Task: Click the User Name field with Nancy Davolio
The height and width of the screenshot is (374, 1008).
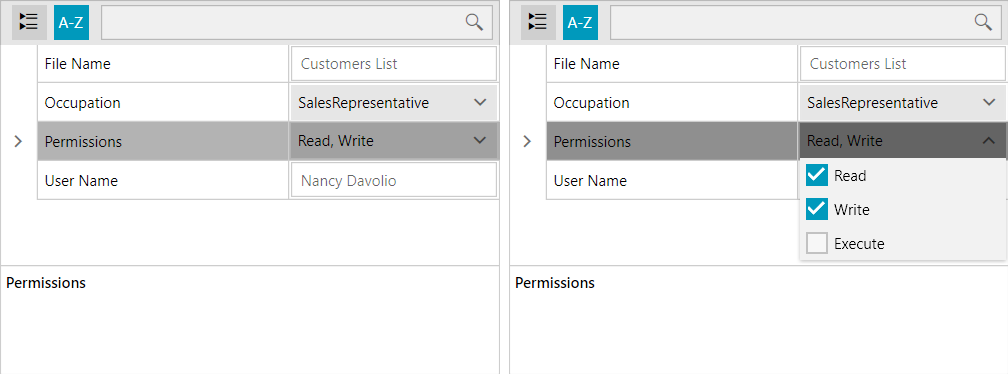Action: point(394,181)
